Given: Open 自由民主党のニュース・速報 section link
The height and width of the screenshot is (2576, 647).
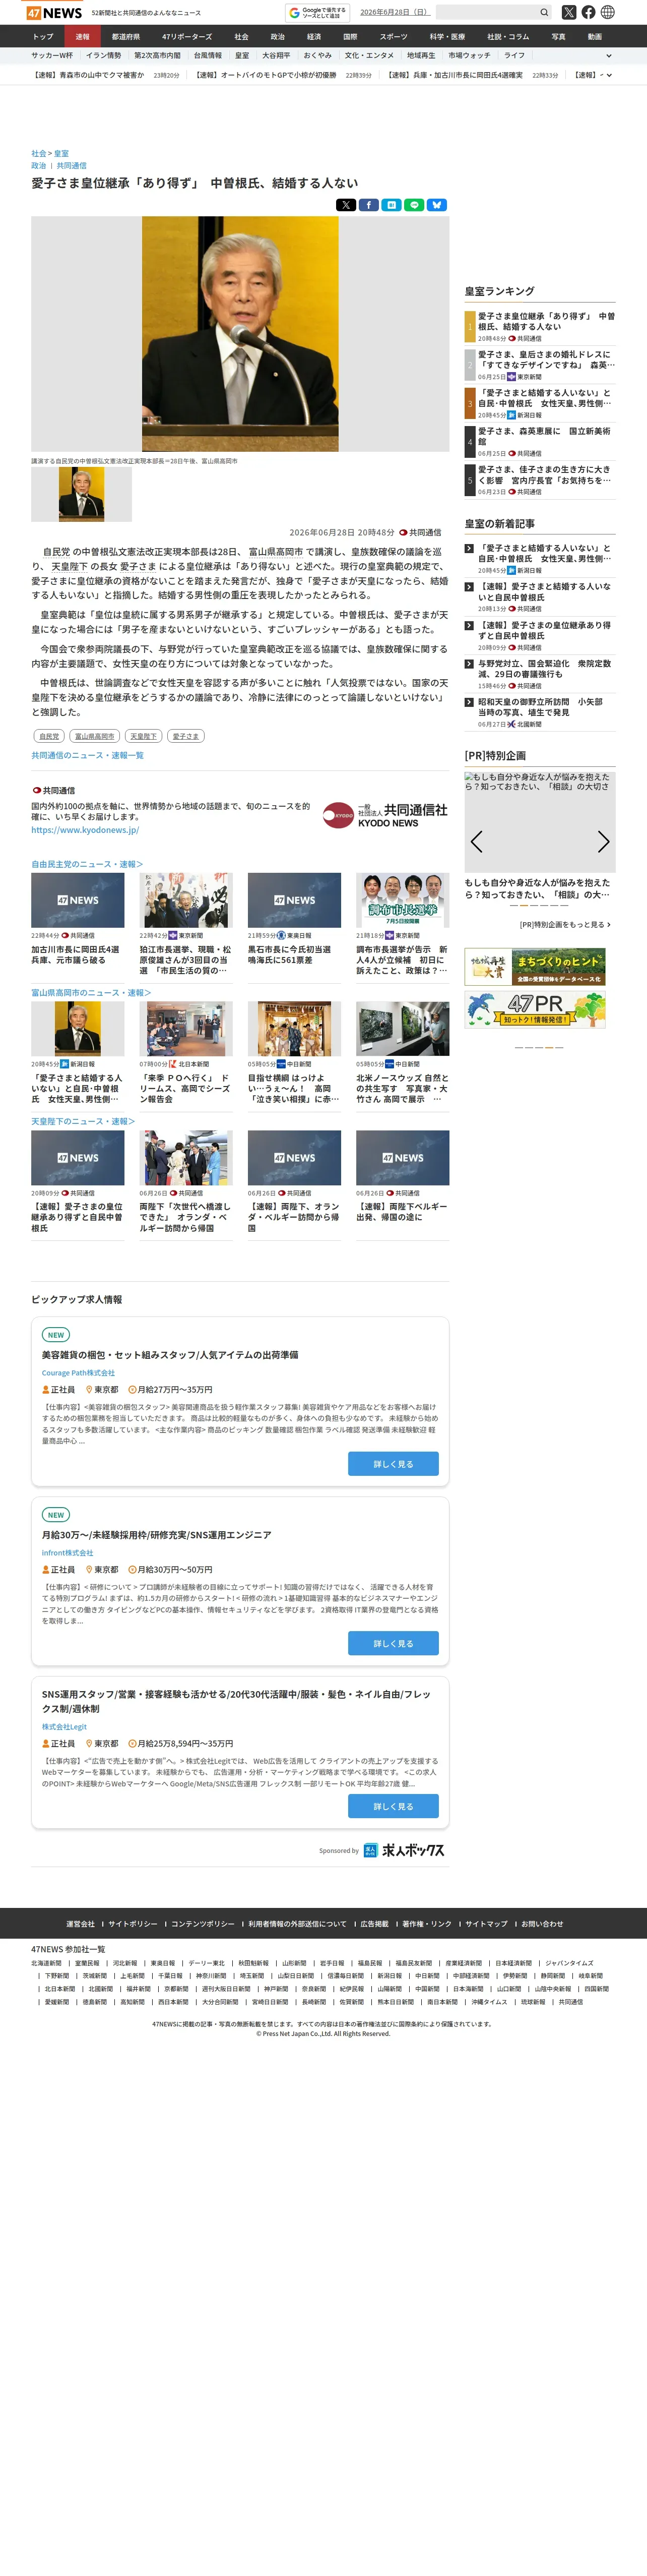Looking at the screenshot, I should [87, 864].
